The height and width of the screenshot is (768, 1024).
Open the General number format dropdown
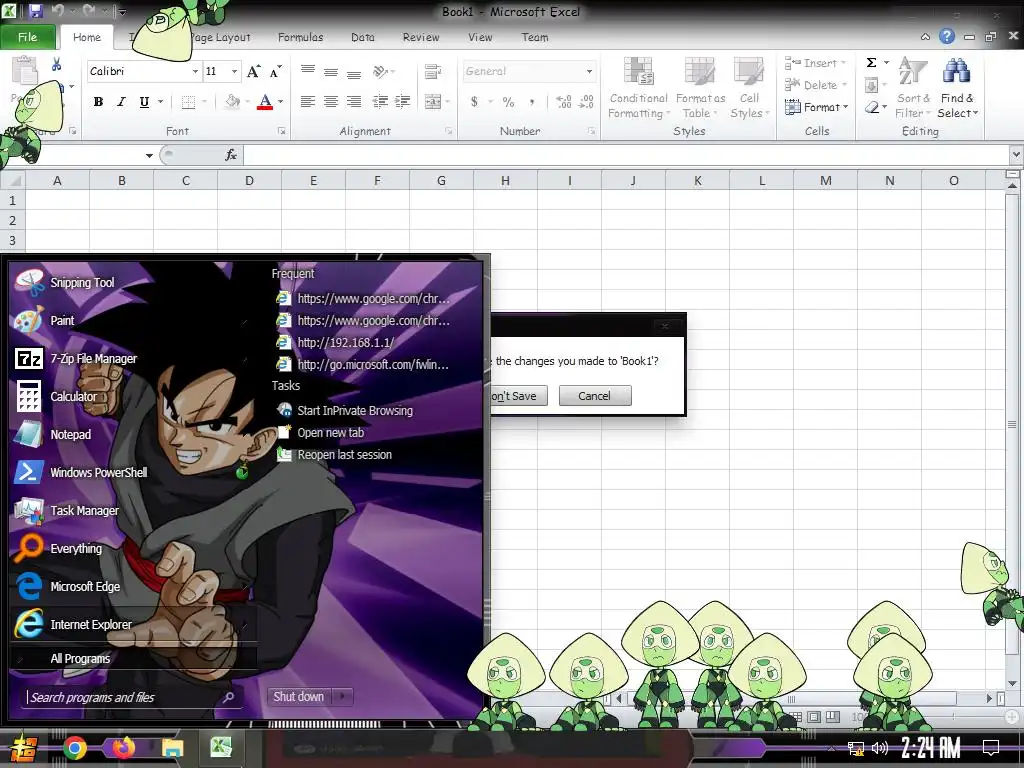(589, 71)
